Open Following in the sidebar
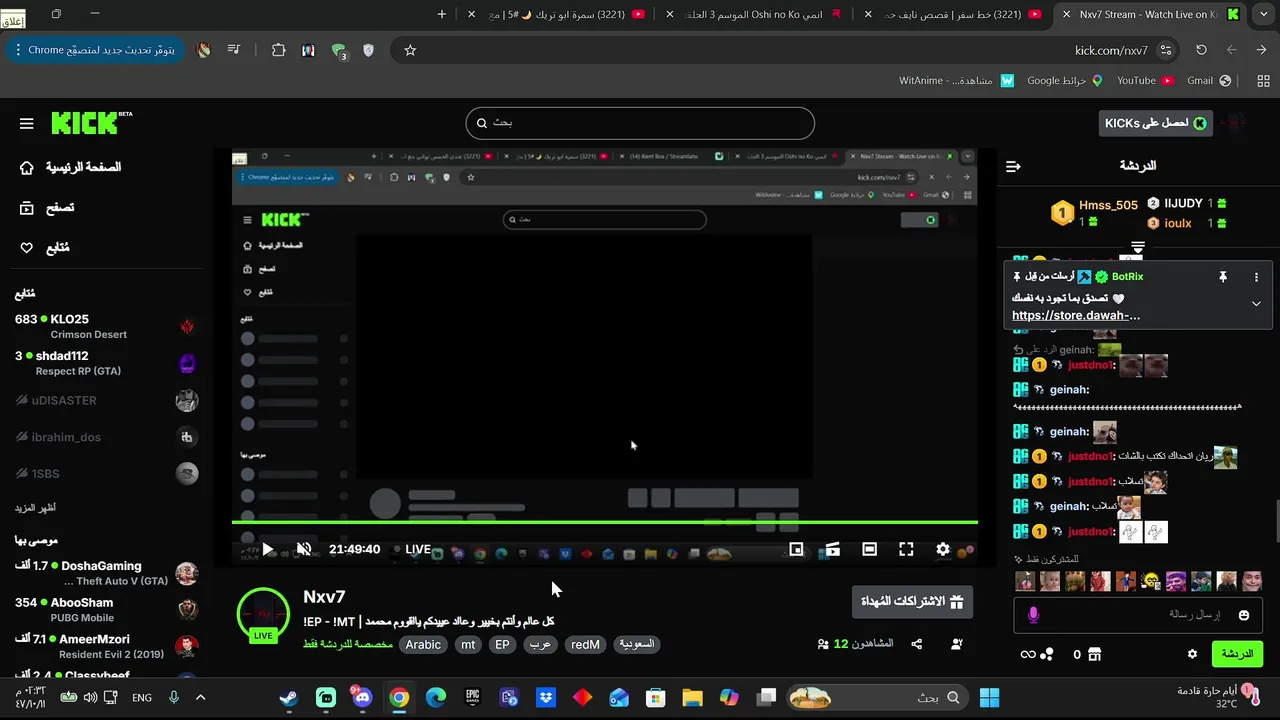This screenshot has width=1280, height=720. point(45,248)
